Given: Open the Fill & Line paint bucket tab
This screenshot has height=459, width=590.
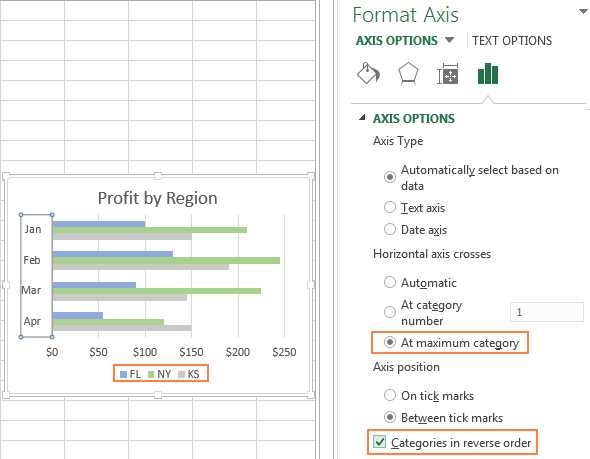Looking at the screenshot, I should [x=368, y=73].
